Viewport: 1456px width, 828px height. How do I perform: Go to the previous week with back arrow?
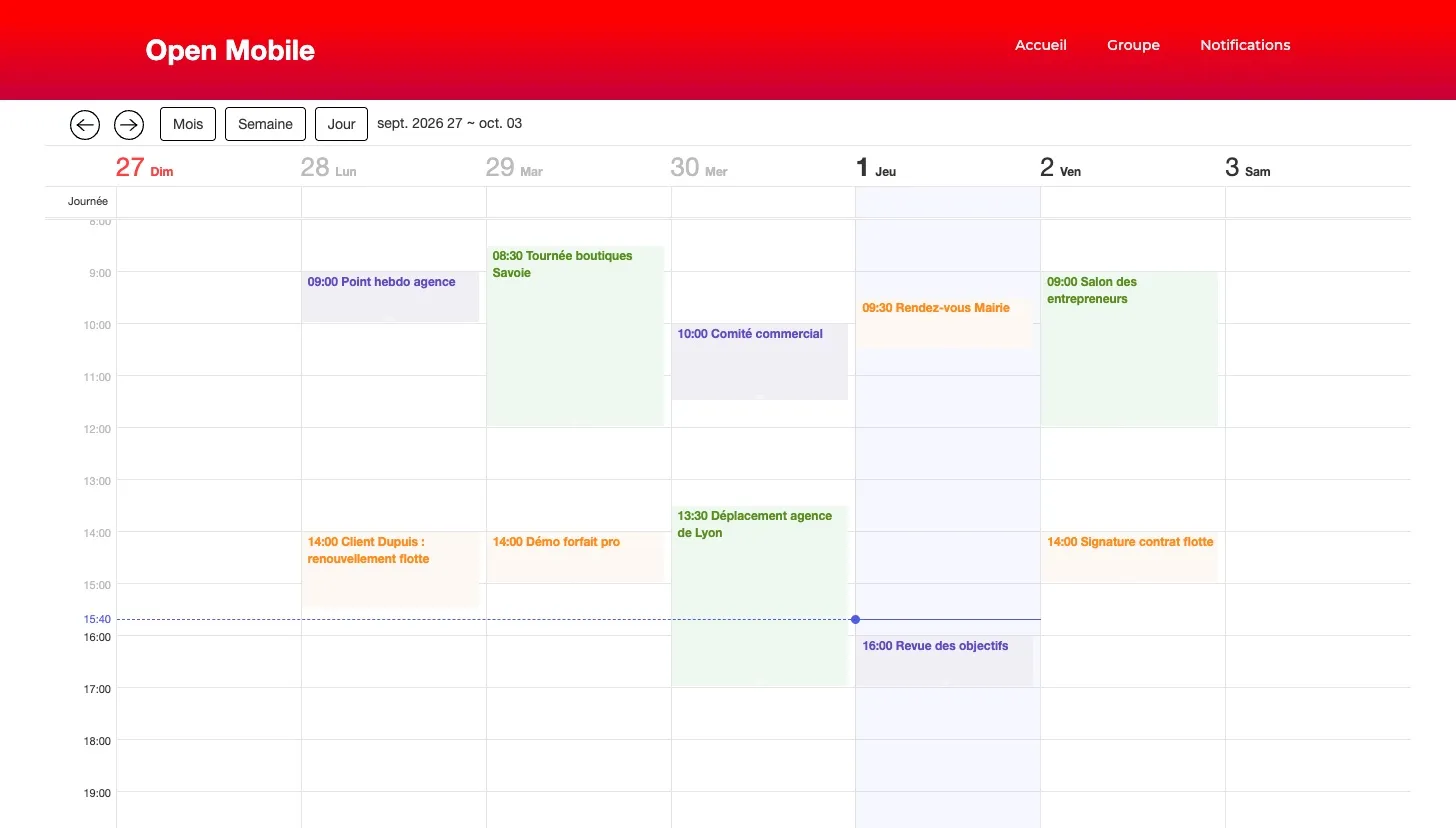[x=85, y=124]
